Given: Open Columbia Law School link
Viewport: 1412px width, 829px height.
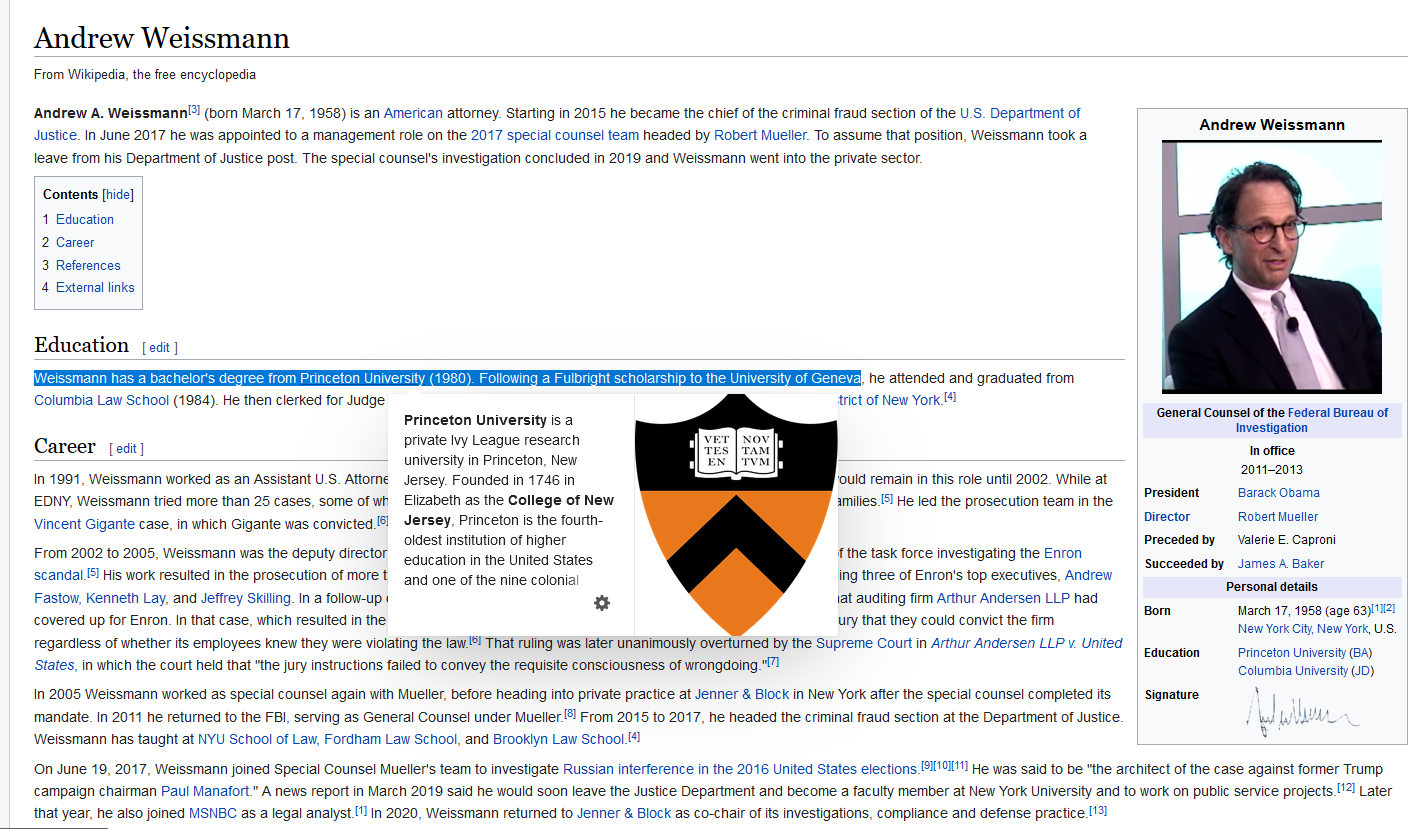Looking at the screenshot, I should tap(101, 400).
